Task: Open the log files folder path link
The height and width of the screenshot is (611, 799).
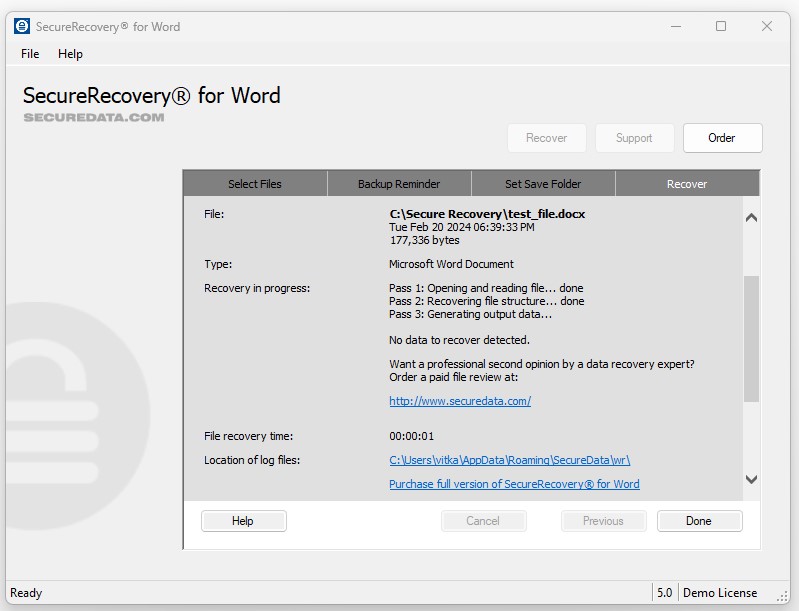Action: click(x=509, y=460)
